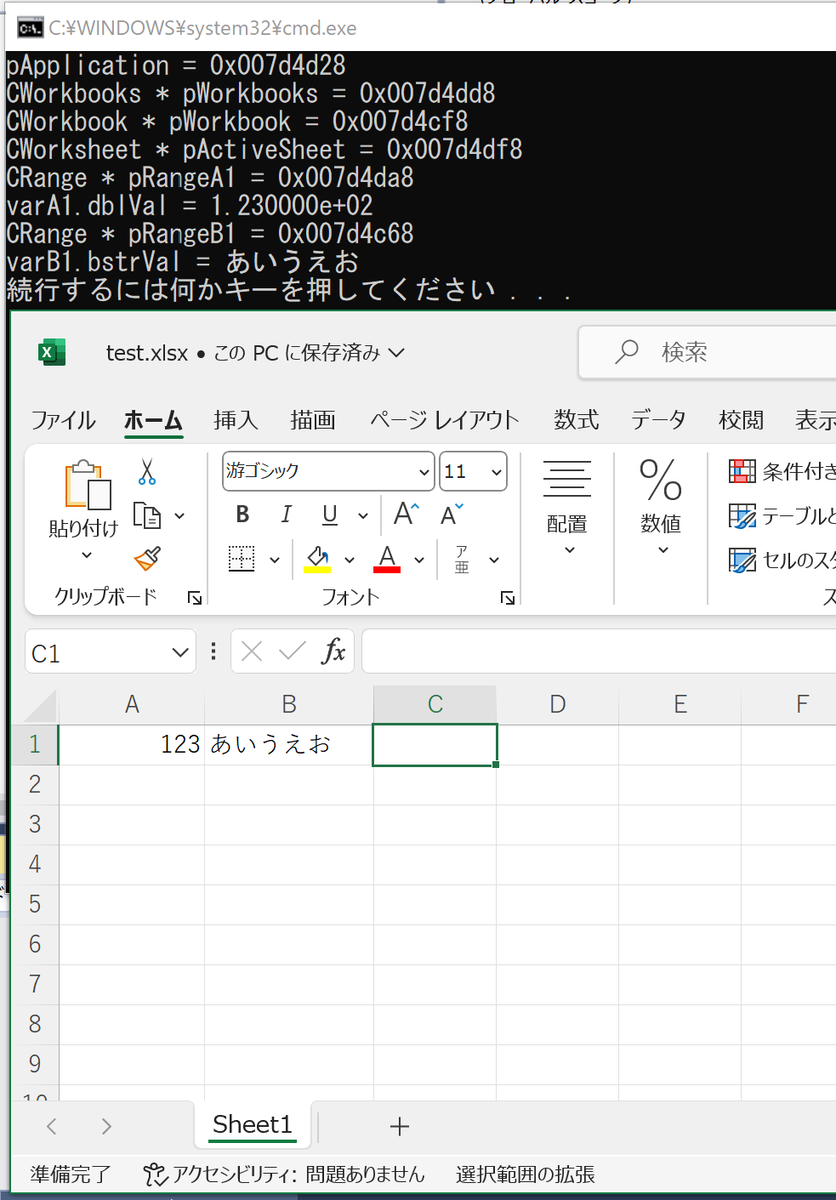Viewport: 836px width, 1200px height.
Task: Click the Excel app logo icon
Action: tap(52, 352)
